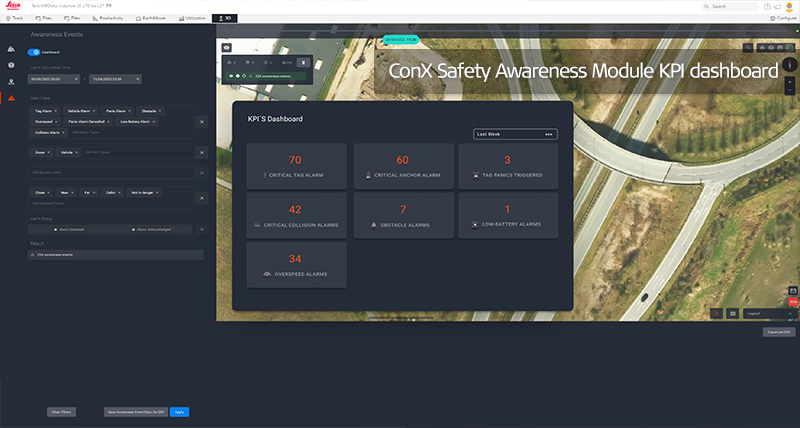800x428 pixels.
Task: Open the EarthMover tab
Action: tap(151, 18)
